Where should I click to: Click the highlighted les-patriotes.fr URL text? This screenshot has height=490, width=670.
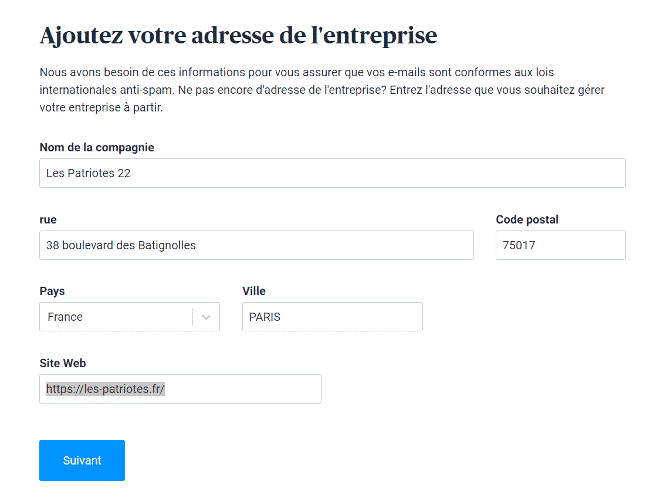105,389
